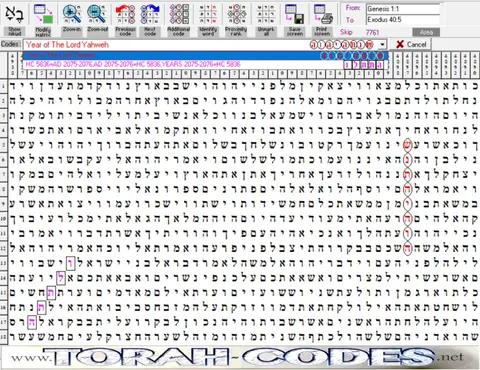Click boxed purple letter in matrix row 13
Screen dimensions: 480x370
[71, 263]
